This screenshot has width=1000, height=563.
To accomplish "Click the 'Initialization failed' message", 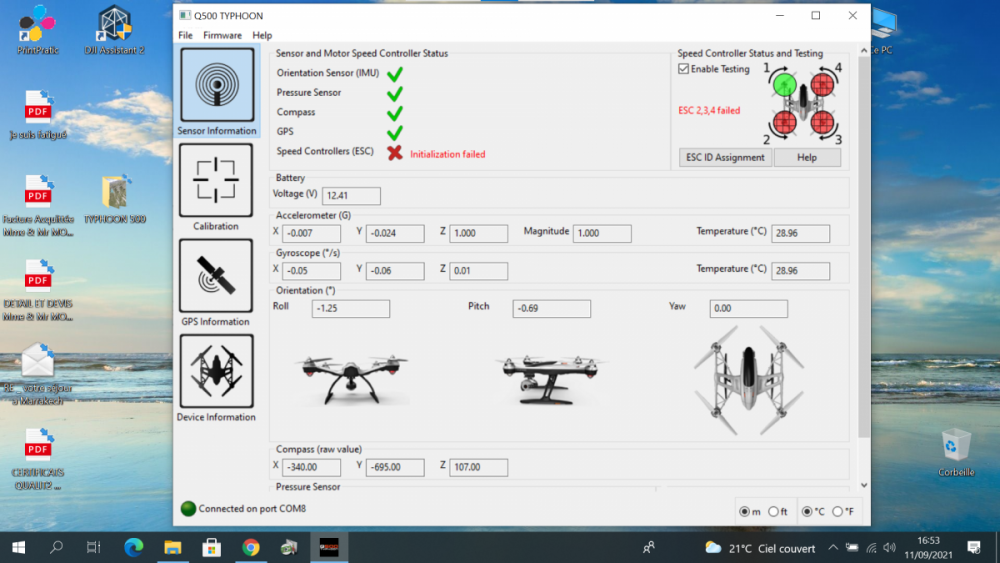I will (x=448, y=154).
